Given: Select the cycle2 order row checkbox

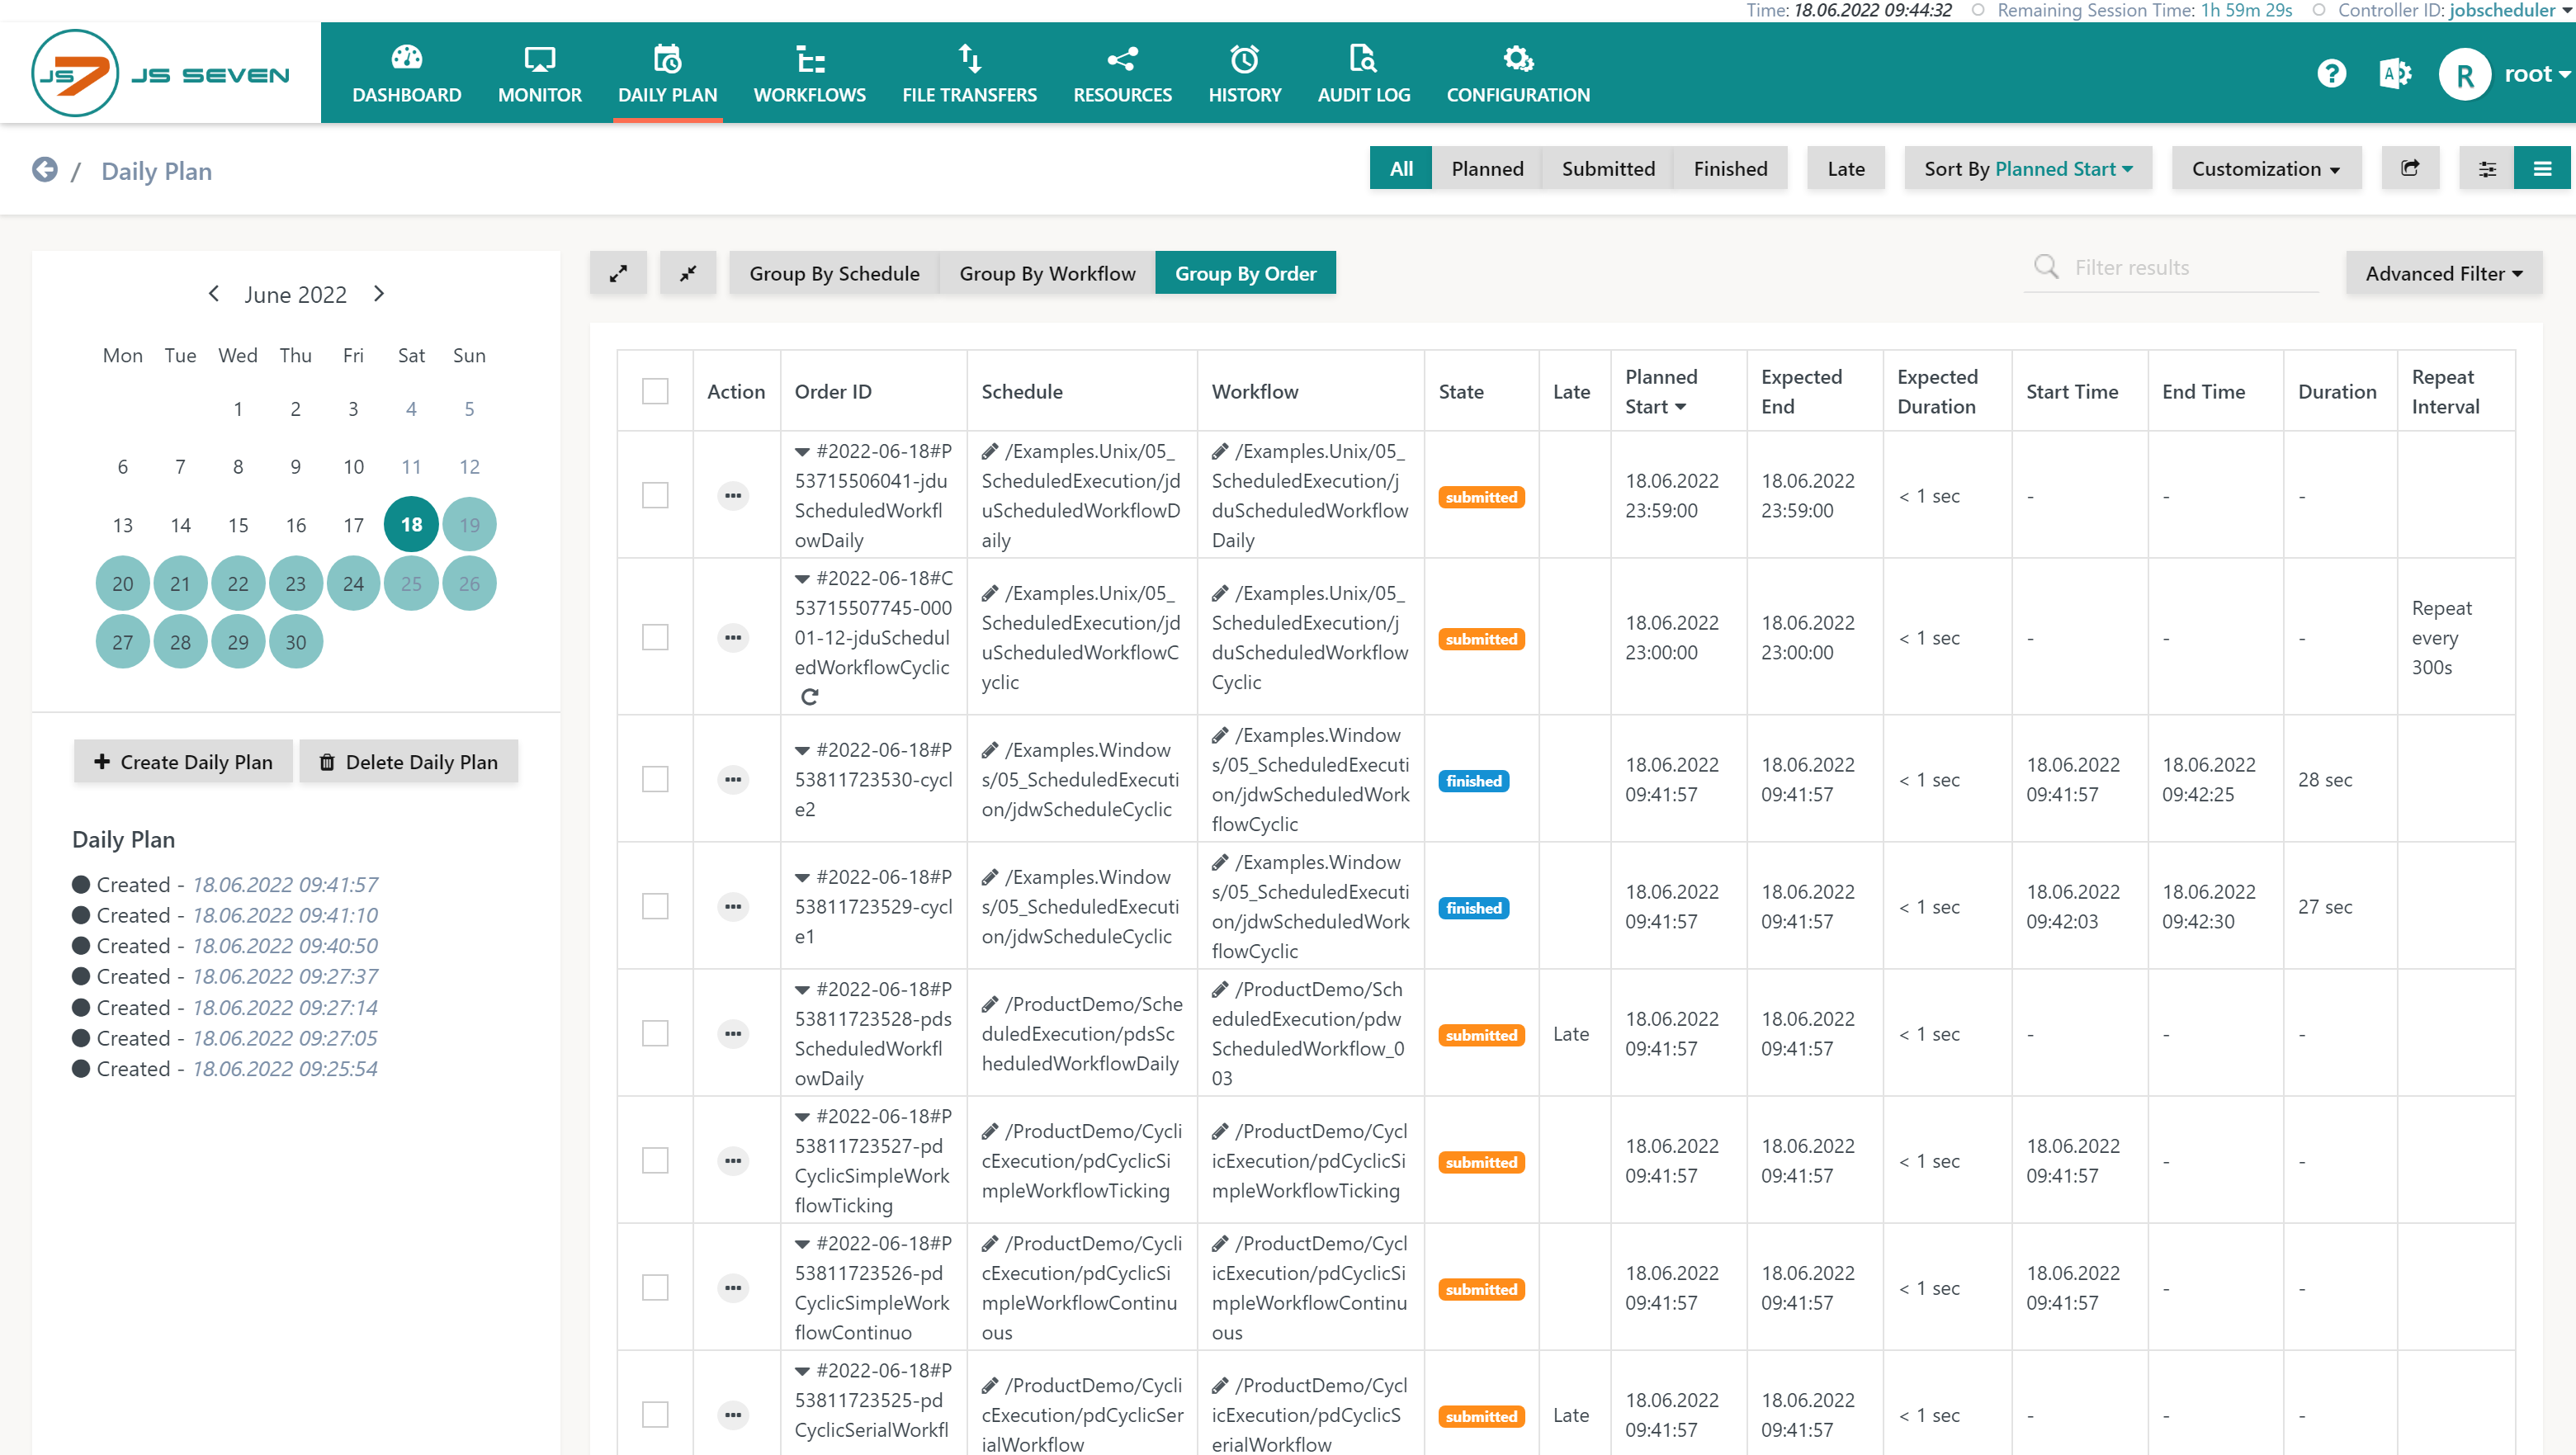Looking at the screenshot, I should (x=655, y=779).
